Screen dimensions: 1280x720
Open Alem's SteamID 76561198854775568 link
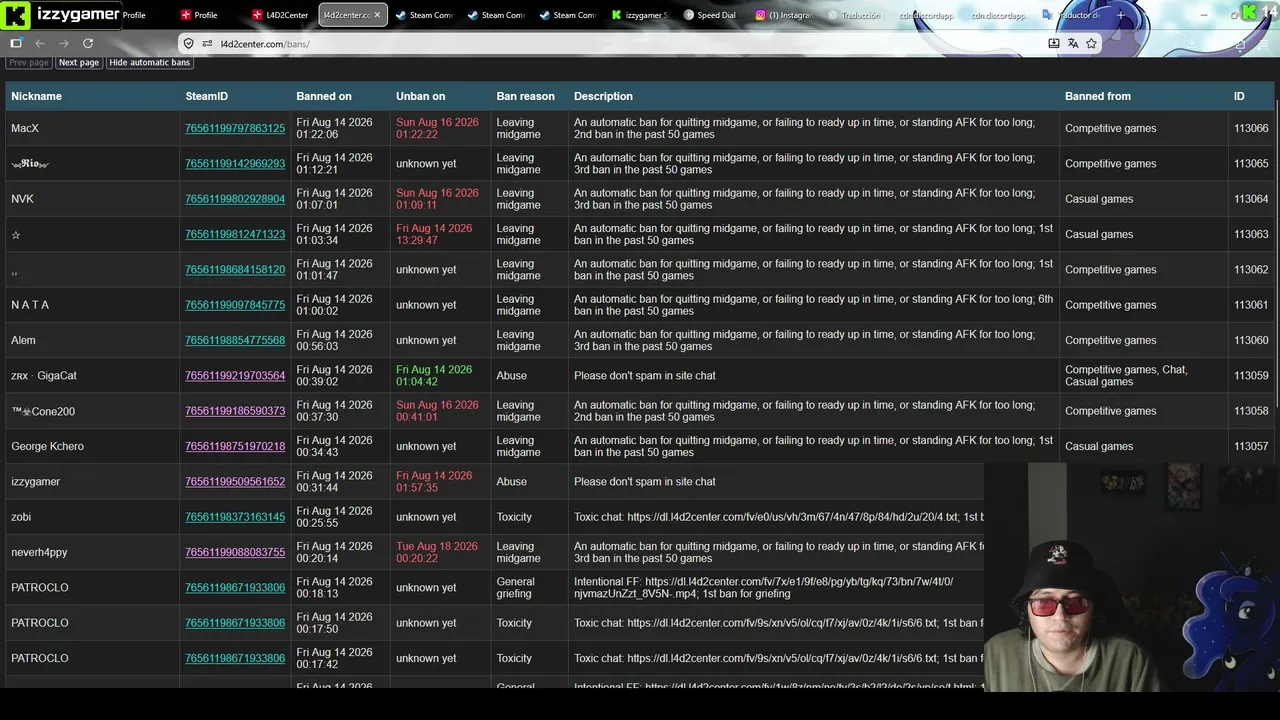tap(235, 341)
